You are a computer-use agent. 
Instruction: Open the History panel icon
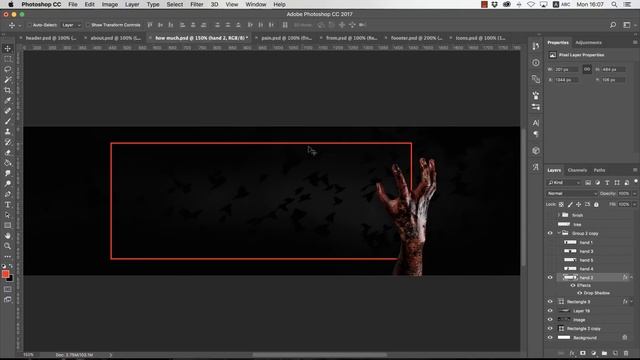(536, 46)
